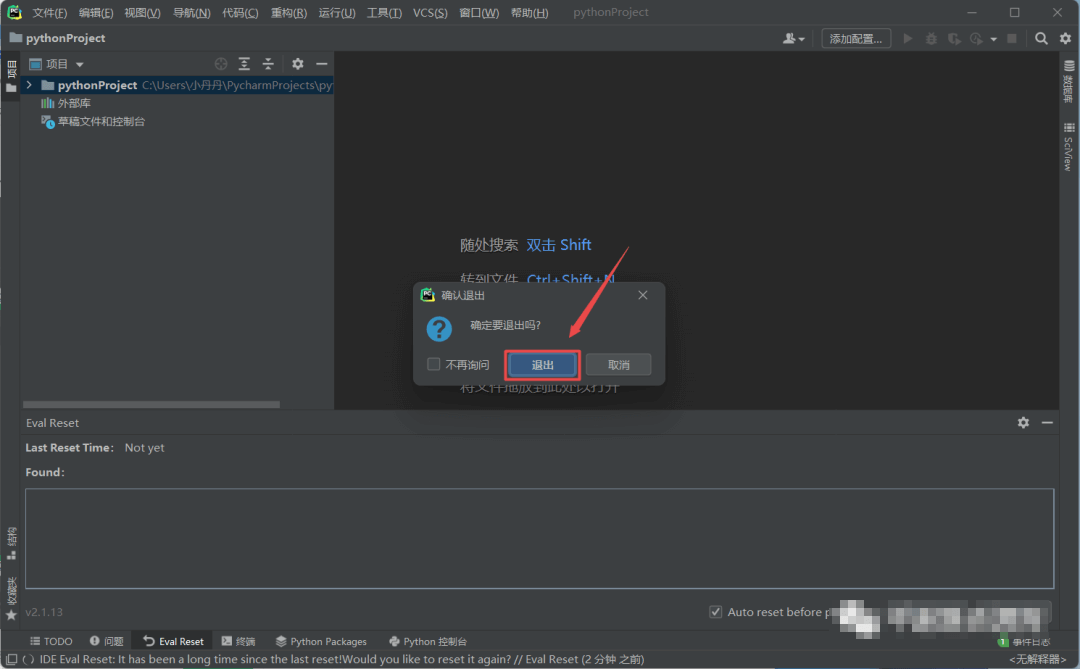Open the 代码(C) menu

tap(239, 13)
